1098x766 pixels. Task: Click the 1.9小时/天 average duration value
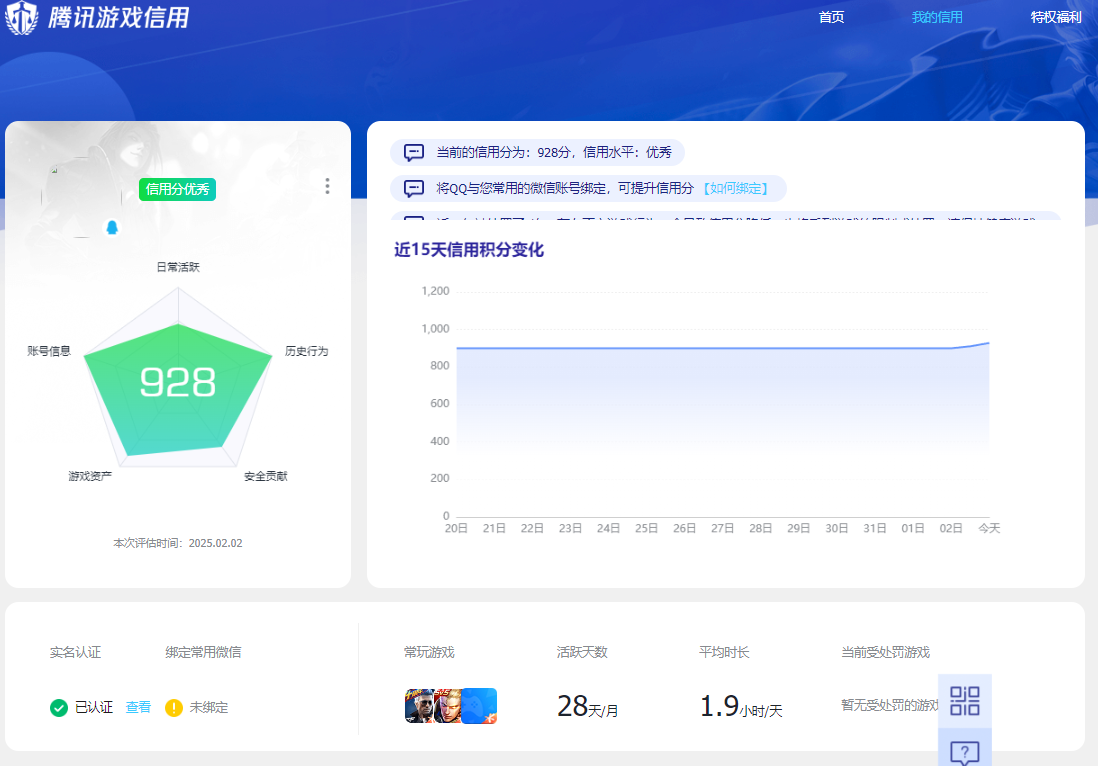pyautogui.click(x=741, y=706)
